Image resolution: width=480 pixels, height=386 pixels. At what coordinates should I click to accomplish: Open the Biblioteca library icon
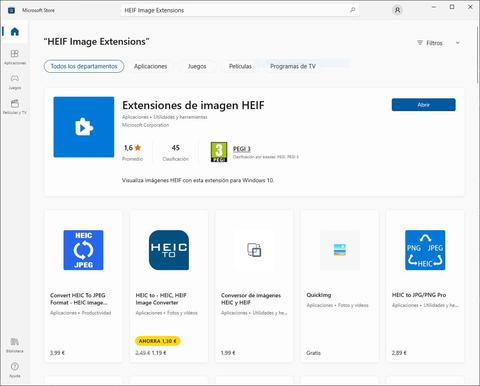(x=15, y=345)
